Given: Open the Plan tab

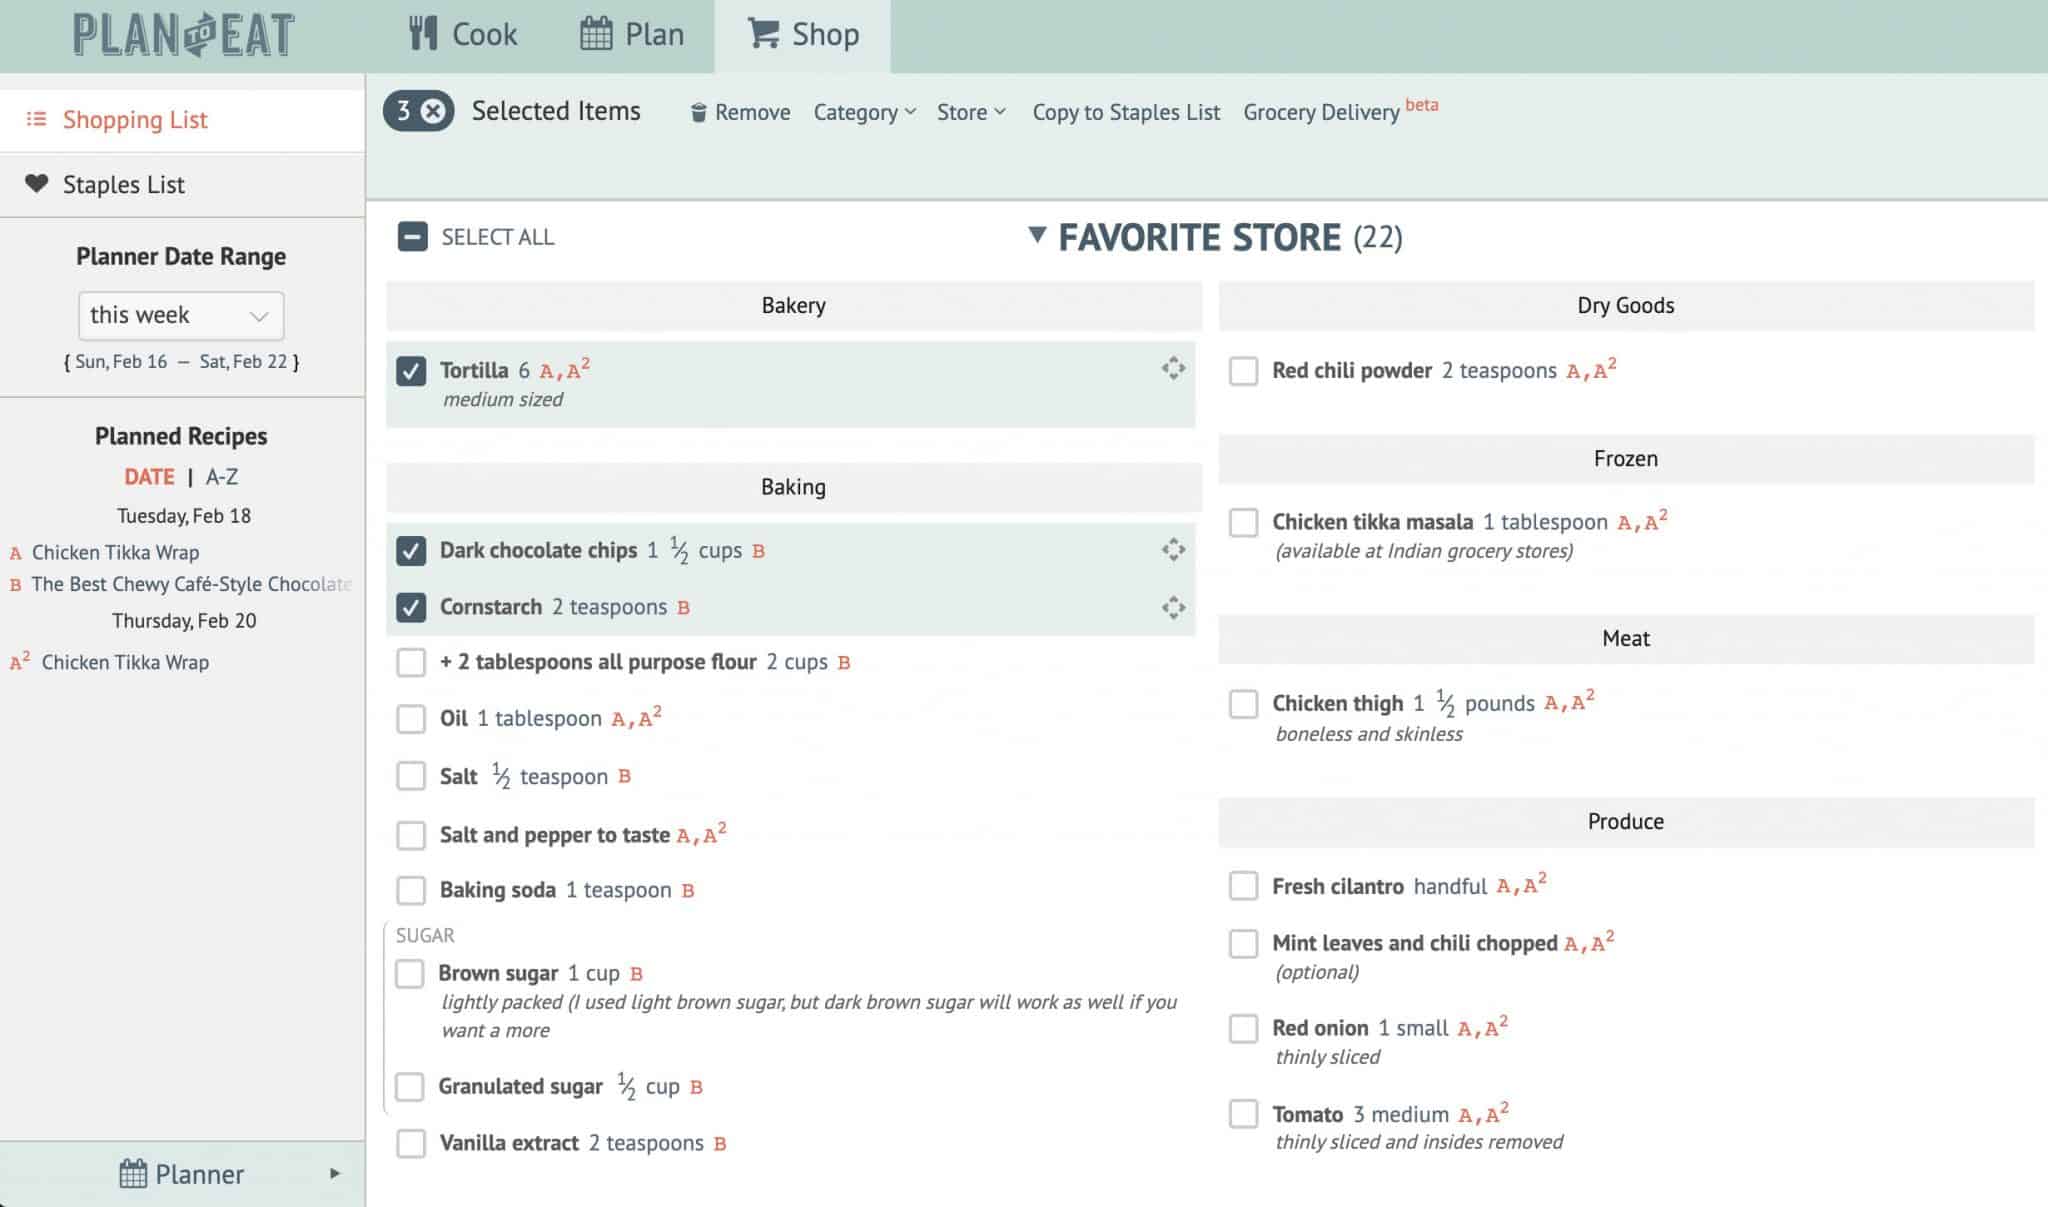Looking at the screenshot, I should pyautogui.click(x=632, y=35).
